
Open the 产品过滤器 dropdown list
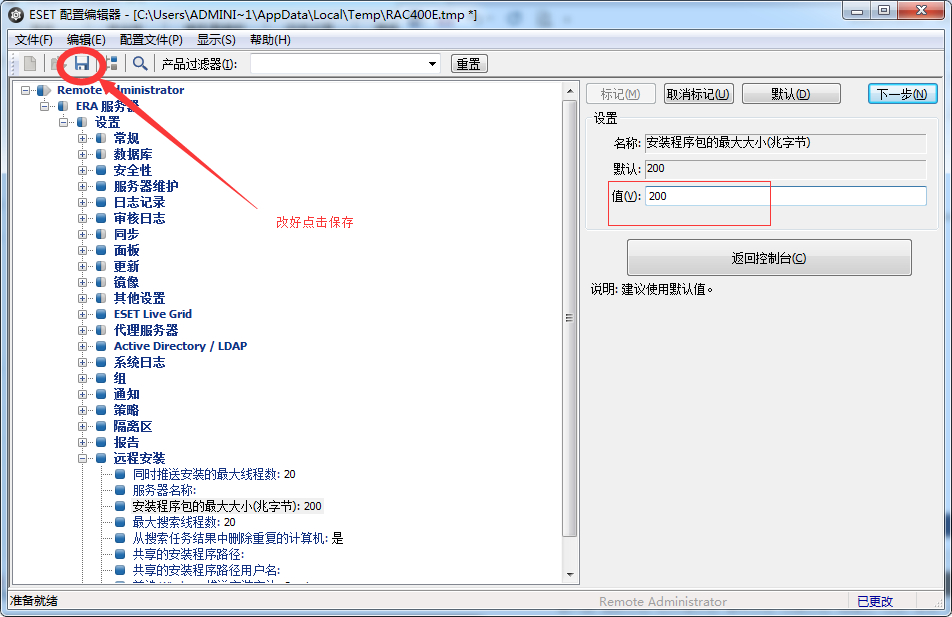click(432, 64)
